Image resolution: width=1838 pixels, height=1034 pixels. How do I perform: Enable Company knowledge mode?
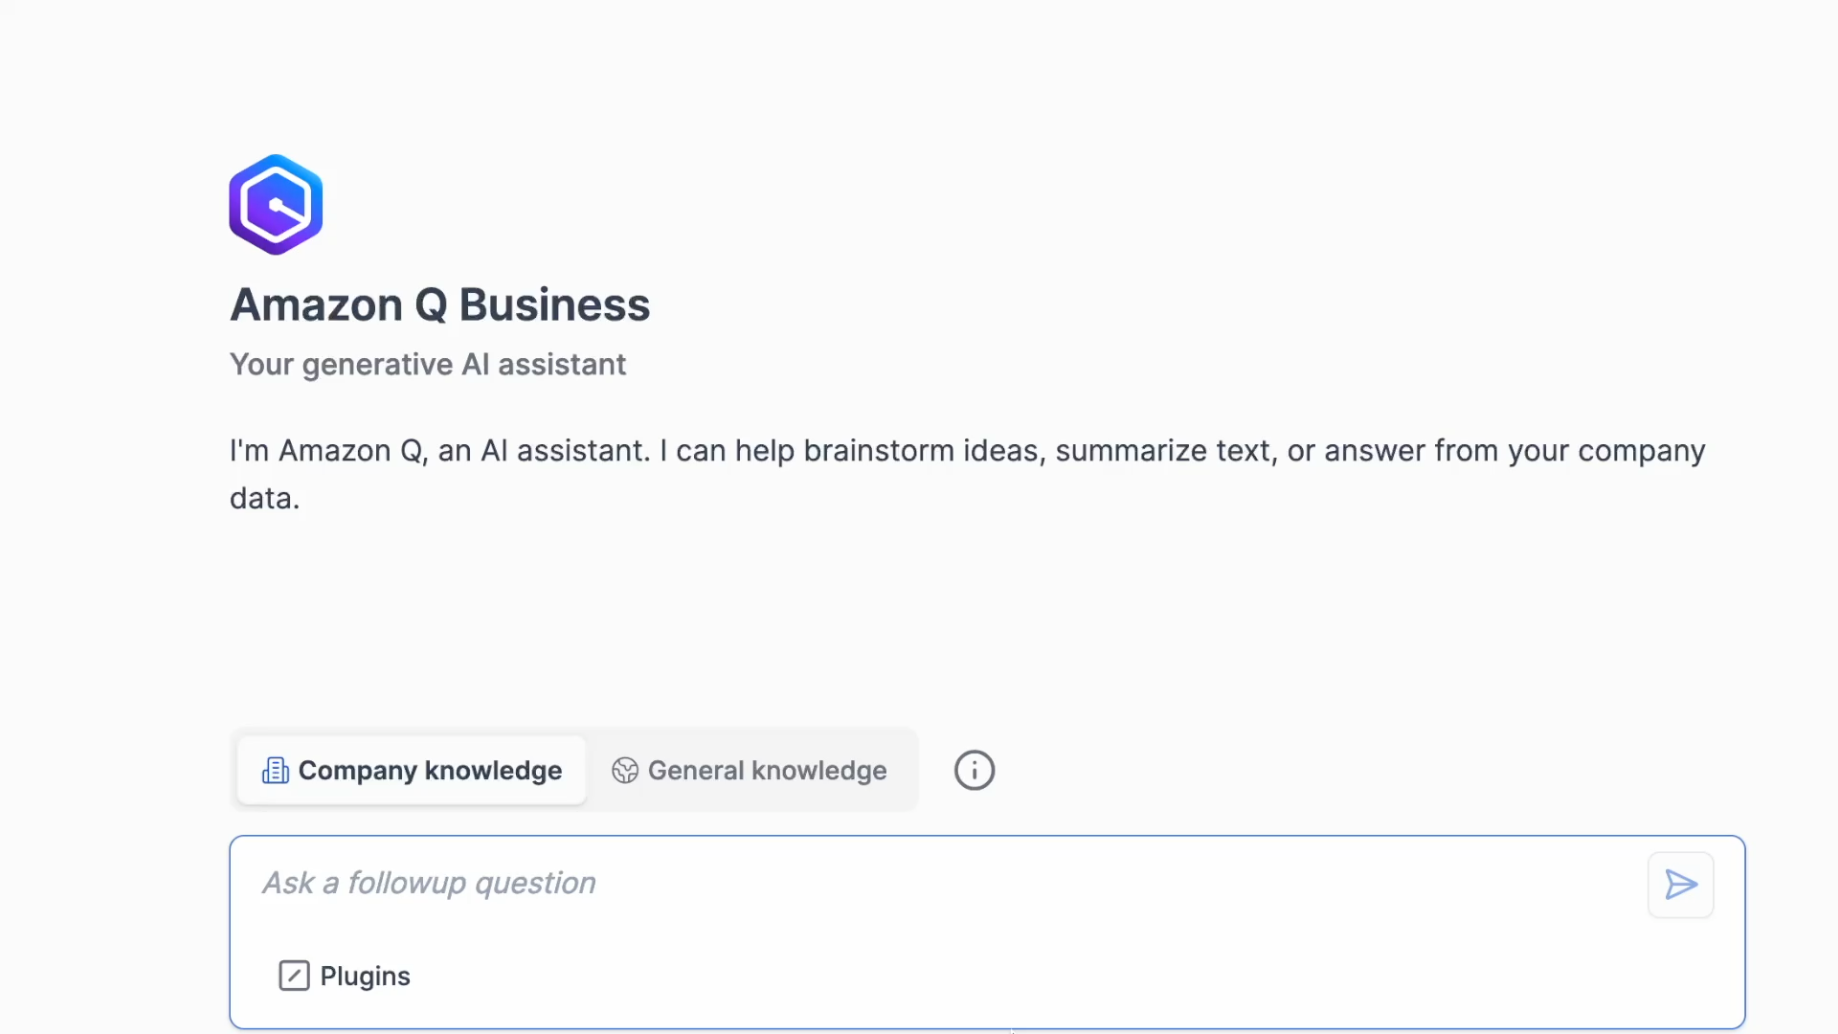430,770
